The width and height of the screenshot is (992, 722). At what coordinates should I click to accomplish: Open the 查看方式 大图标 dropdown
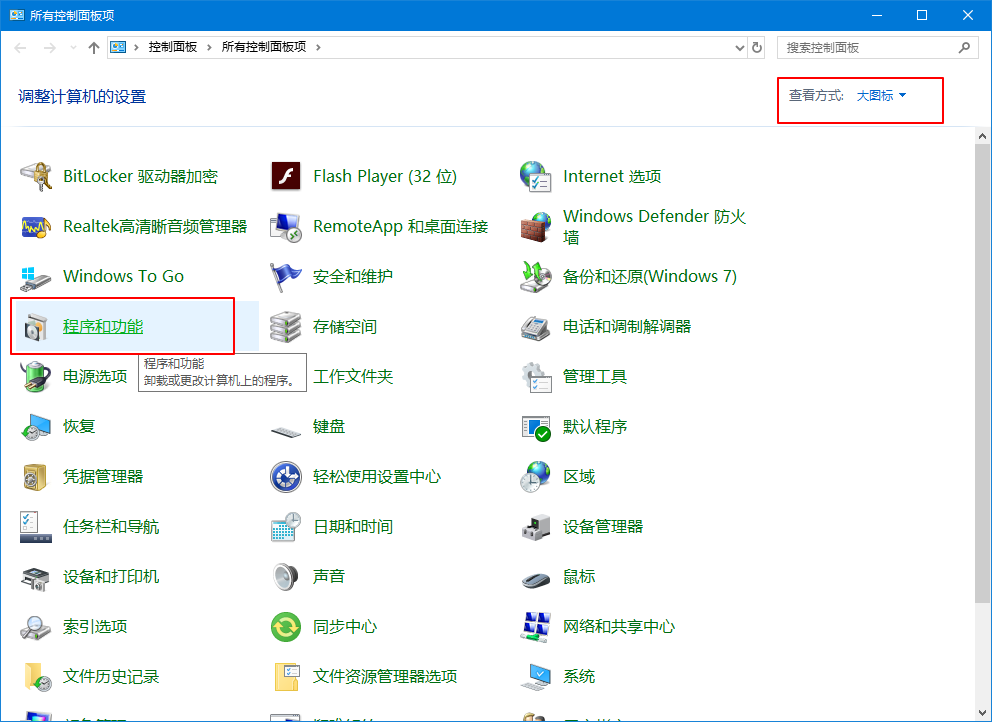tap(881, 96)
